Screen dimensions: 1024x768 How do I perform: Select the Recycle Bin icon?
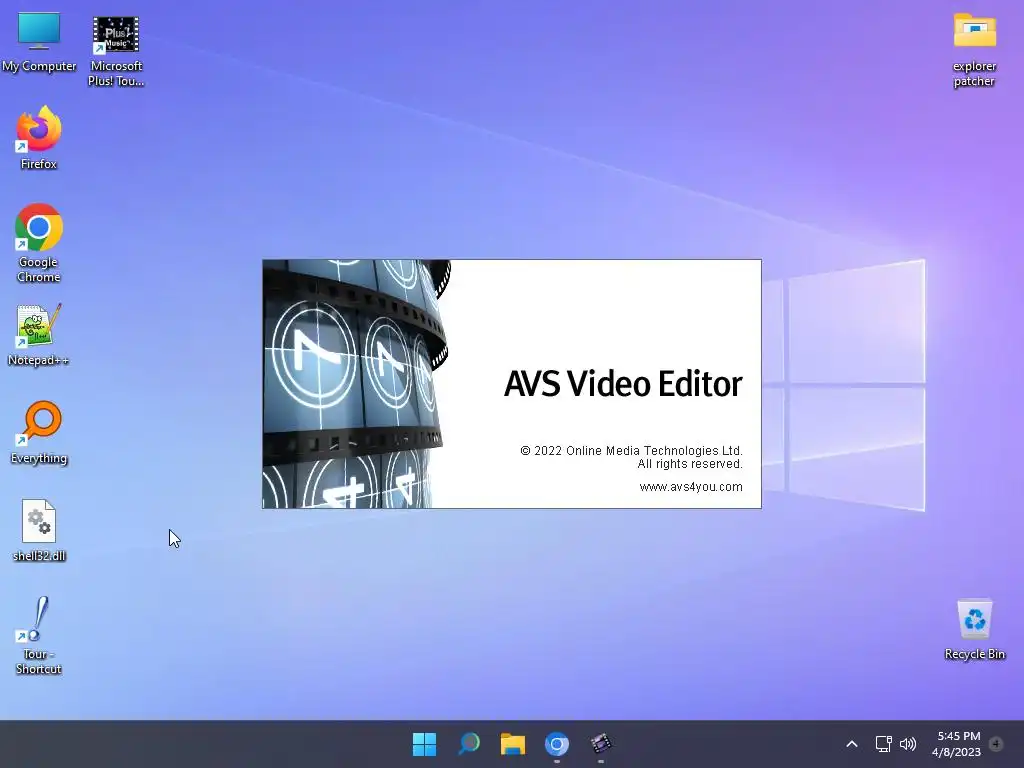974,630
